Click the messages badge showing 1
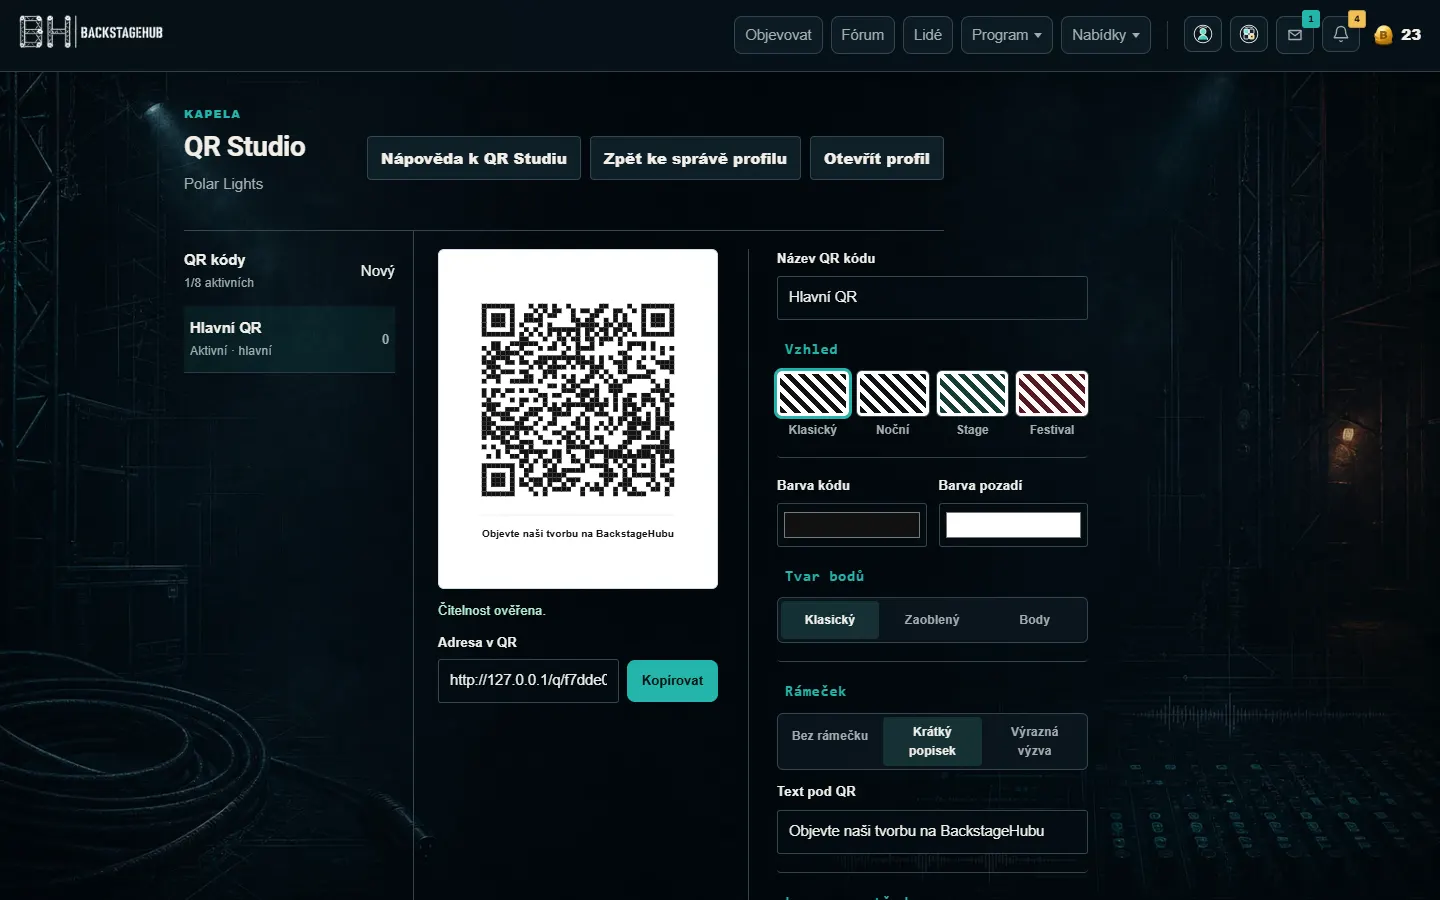1440x900 pixels. pos(1311,19)
